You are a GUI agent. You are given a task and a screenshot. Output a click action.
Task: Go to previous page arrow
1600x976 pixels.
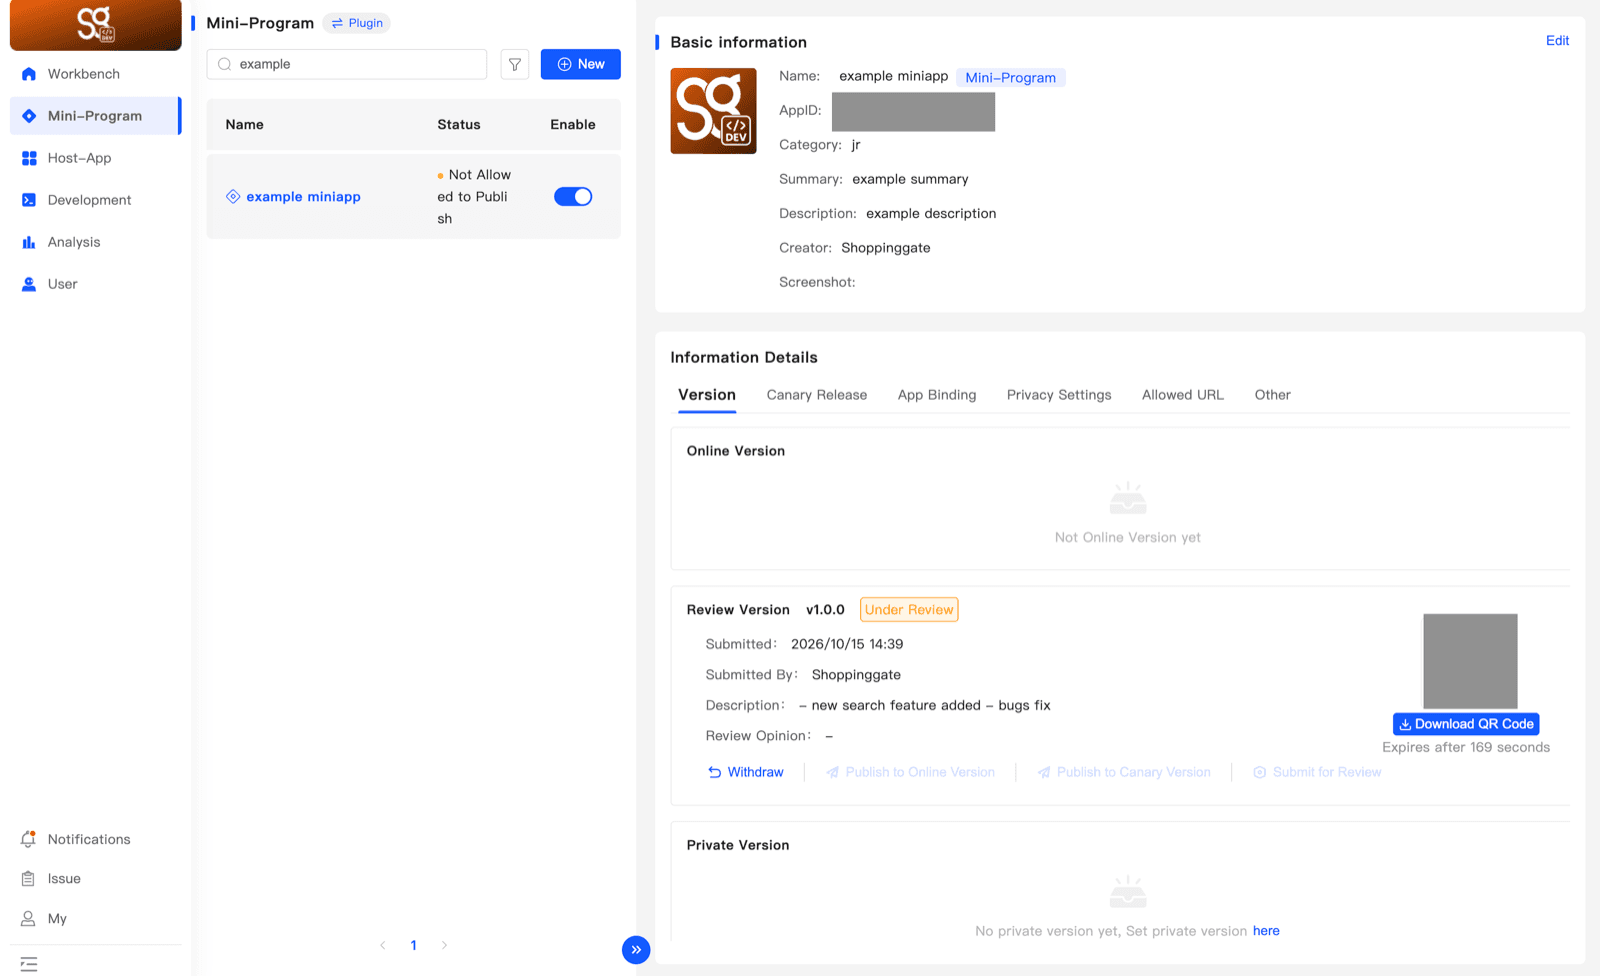coord(383,945)
